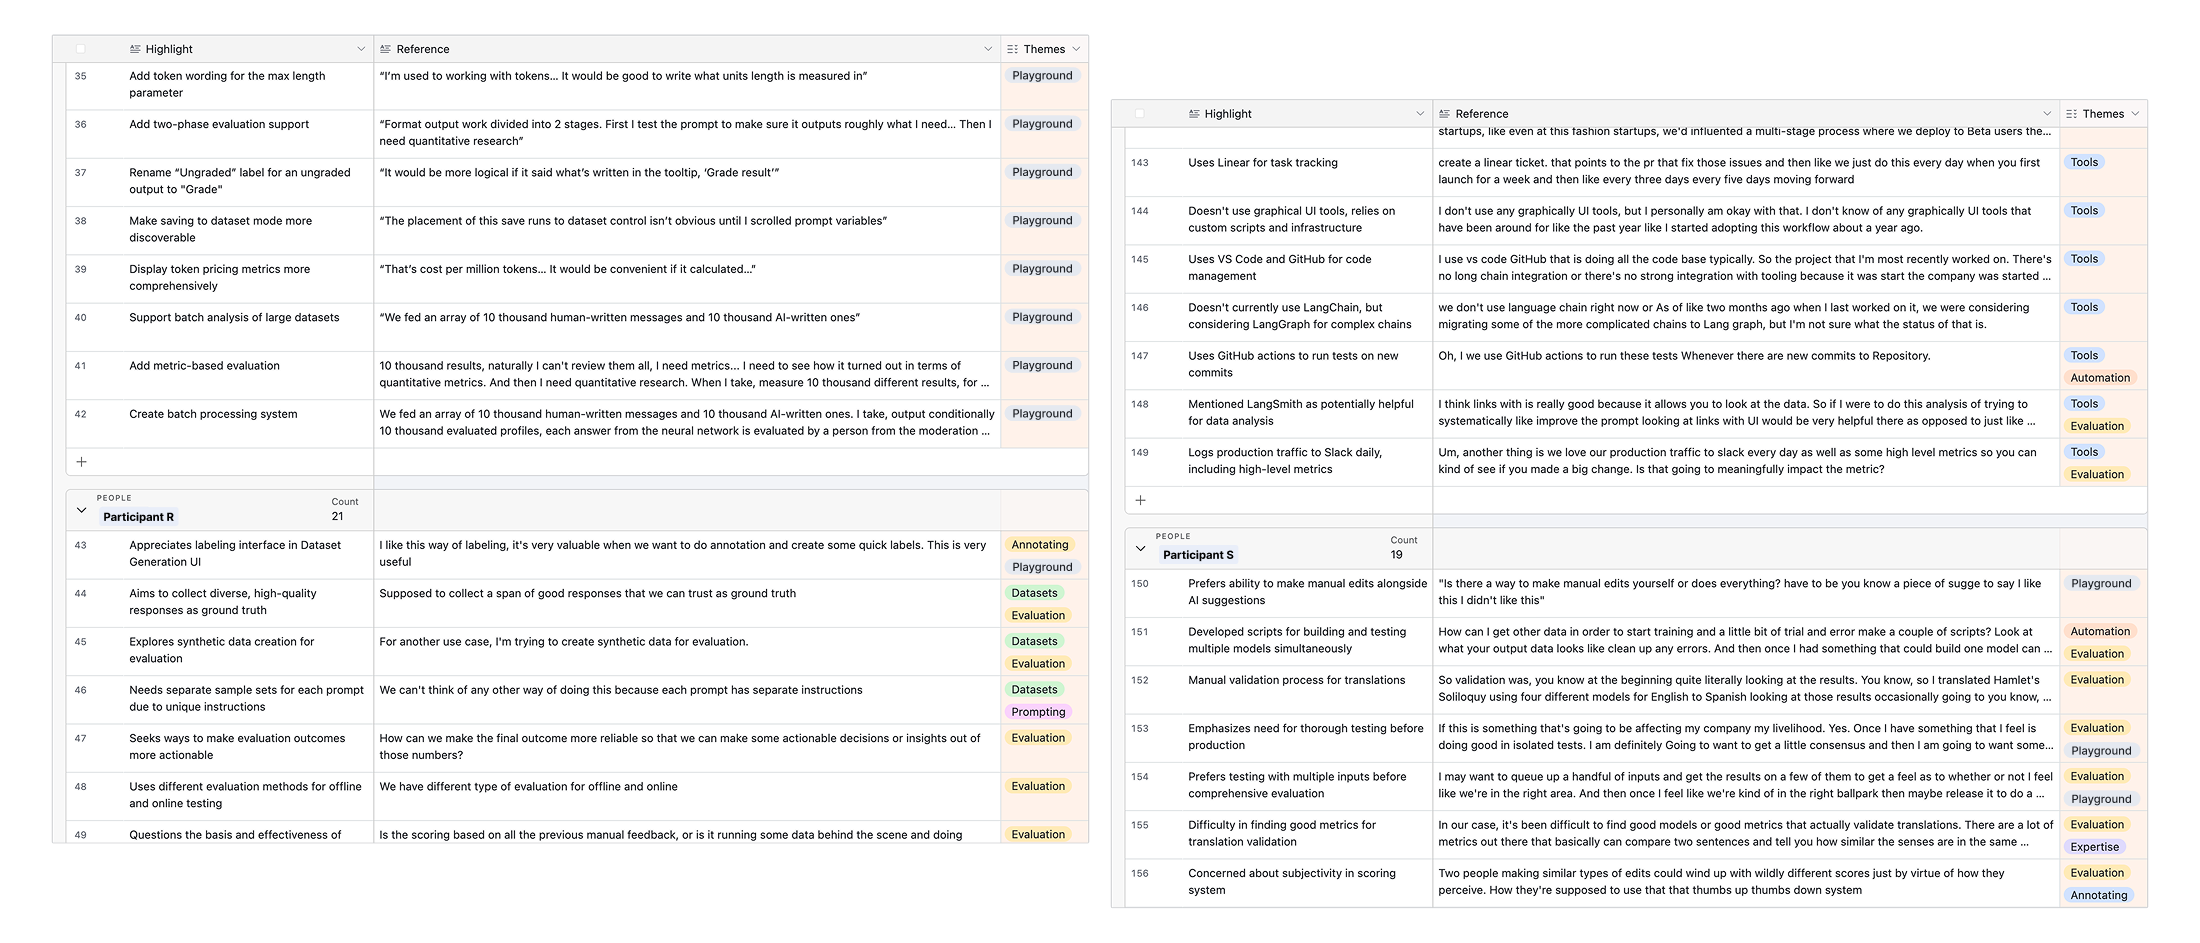
Task: Click the Prompting tag in row 46
Action: (x=1038, y=712)
